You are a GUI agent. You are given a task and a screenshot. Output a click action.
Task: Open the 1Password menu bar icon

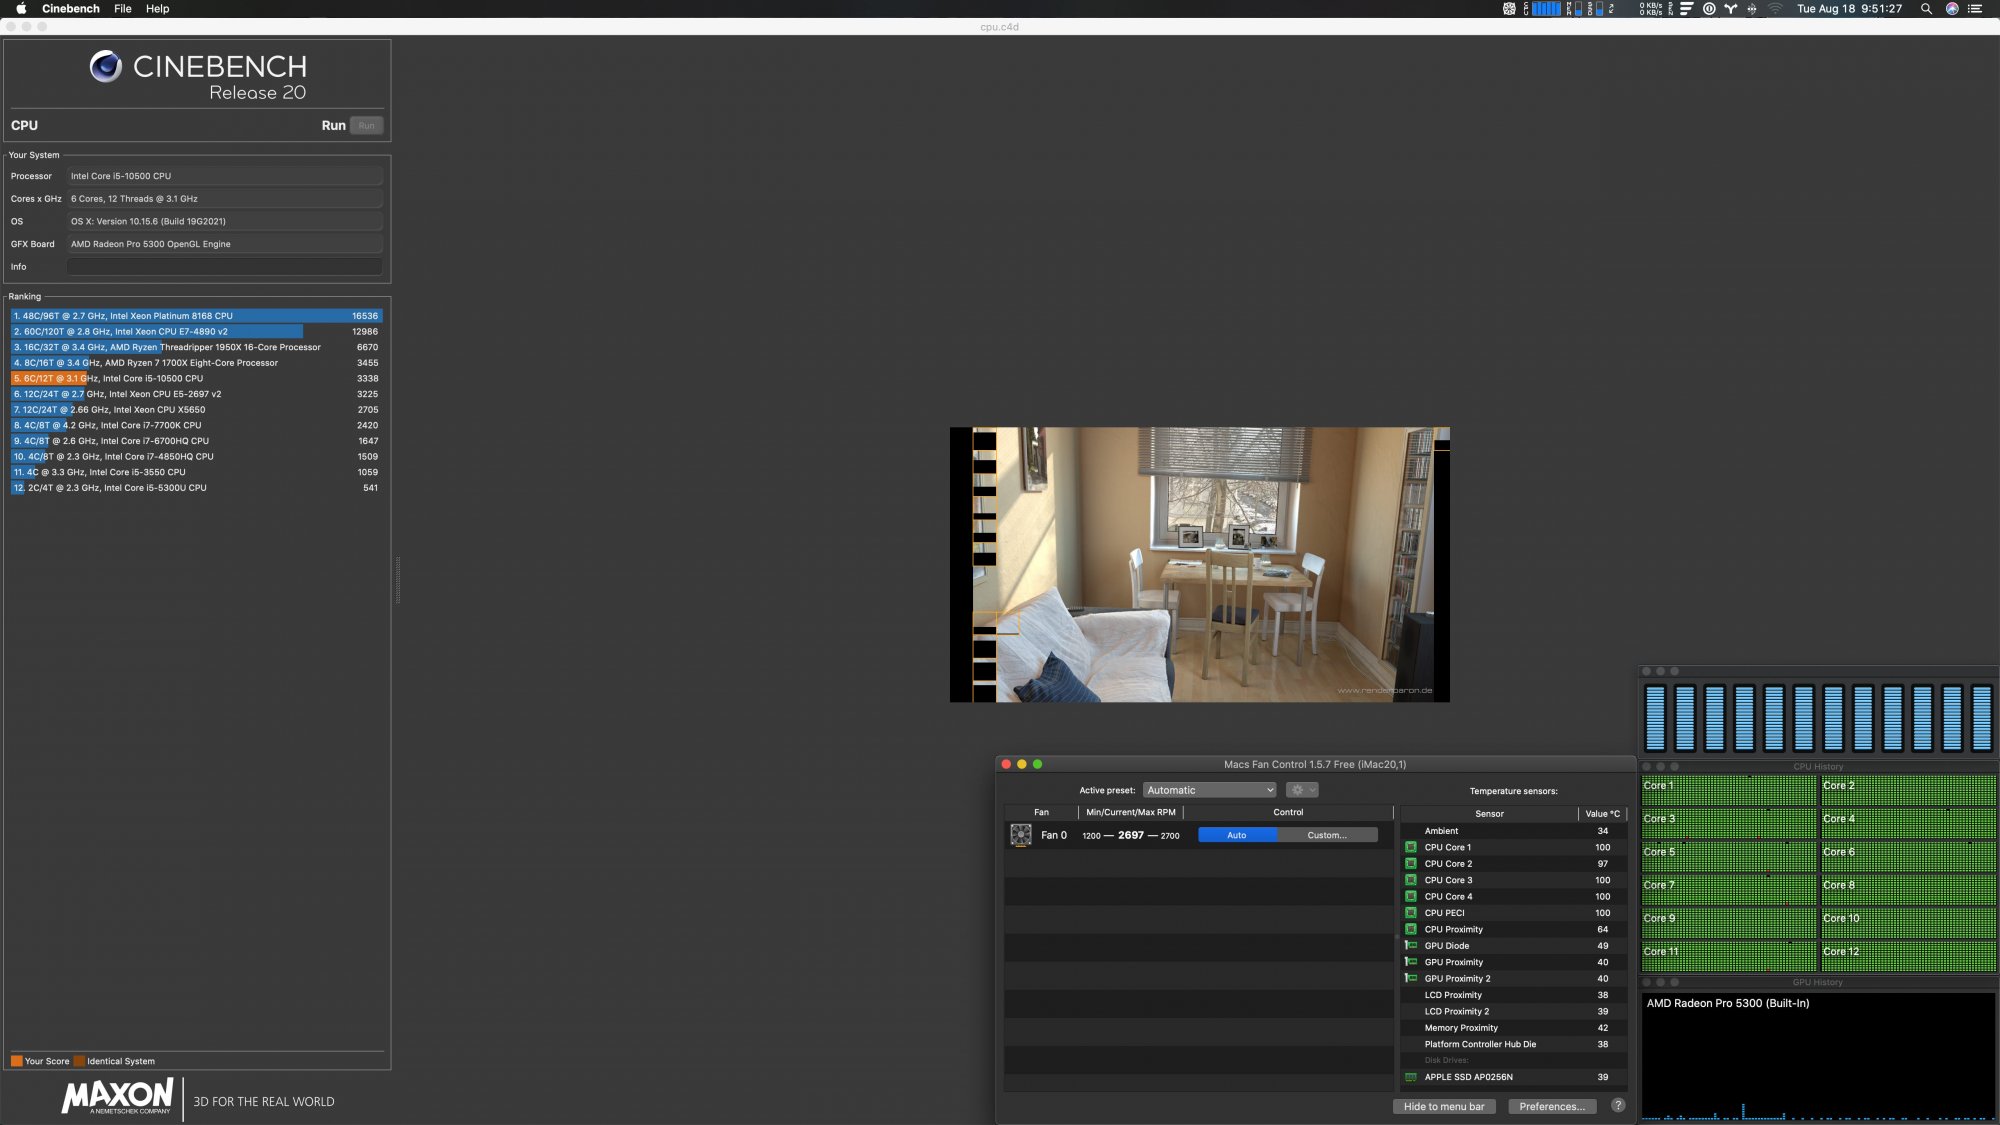coord(1709,8)
